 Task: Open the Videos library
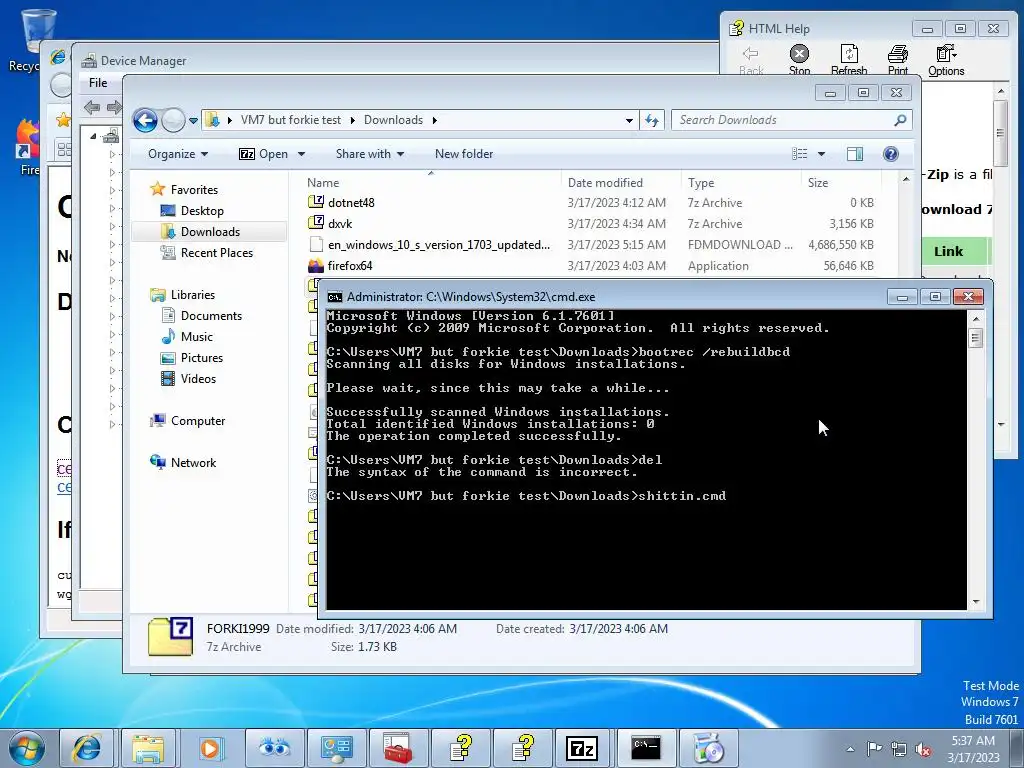pyautogui.click(x=198, y=379)
